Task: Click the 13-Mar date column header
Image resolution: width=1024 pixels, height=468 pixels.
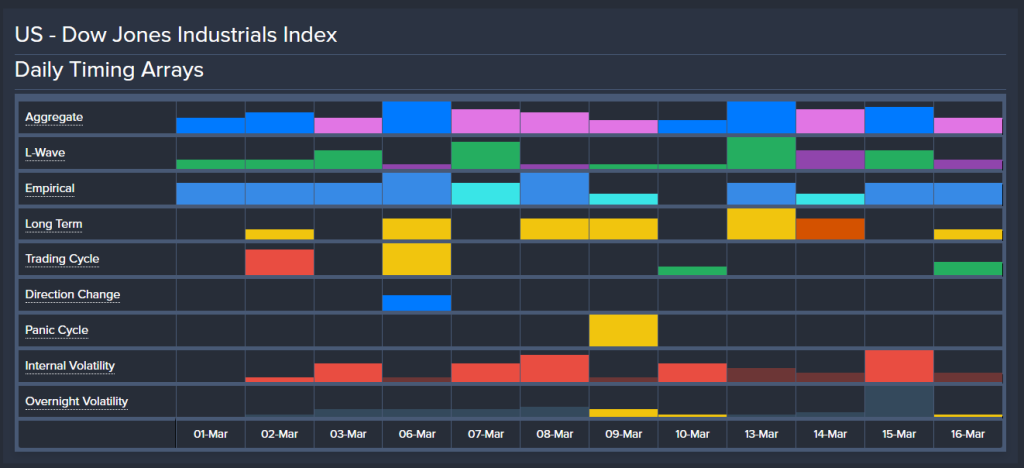Action: click(x=761, y=434)
